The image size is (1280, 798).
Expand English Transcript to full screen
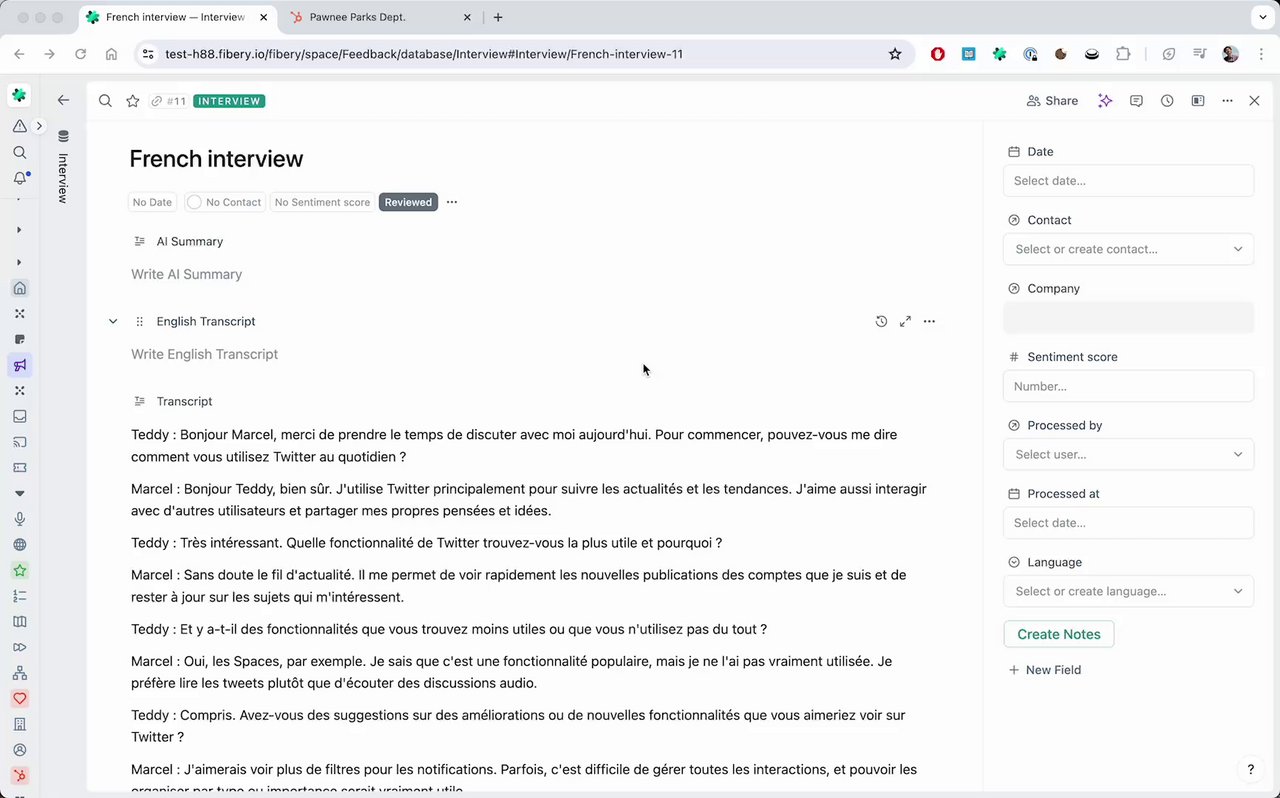905,321
